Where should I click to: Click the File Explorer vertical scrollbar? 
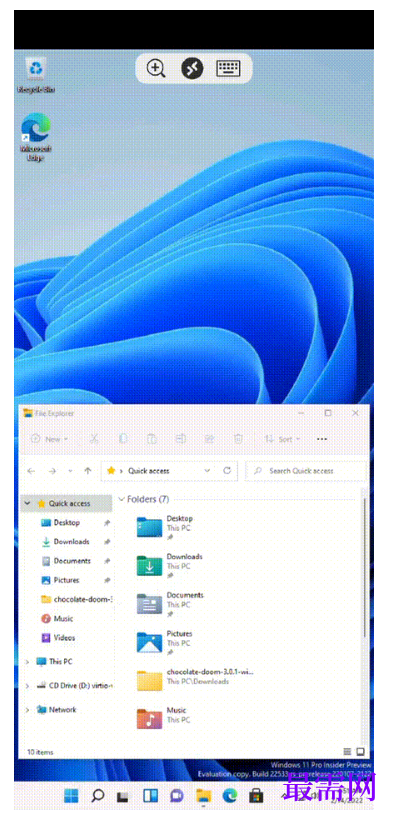[364, 567]
